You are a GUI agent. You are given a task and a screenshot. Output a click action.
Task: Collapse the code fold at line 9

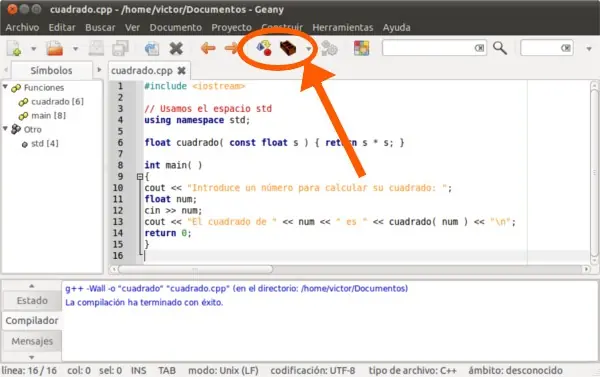pos(140,176)
